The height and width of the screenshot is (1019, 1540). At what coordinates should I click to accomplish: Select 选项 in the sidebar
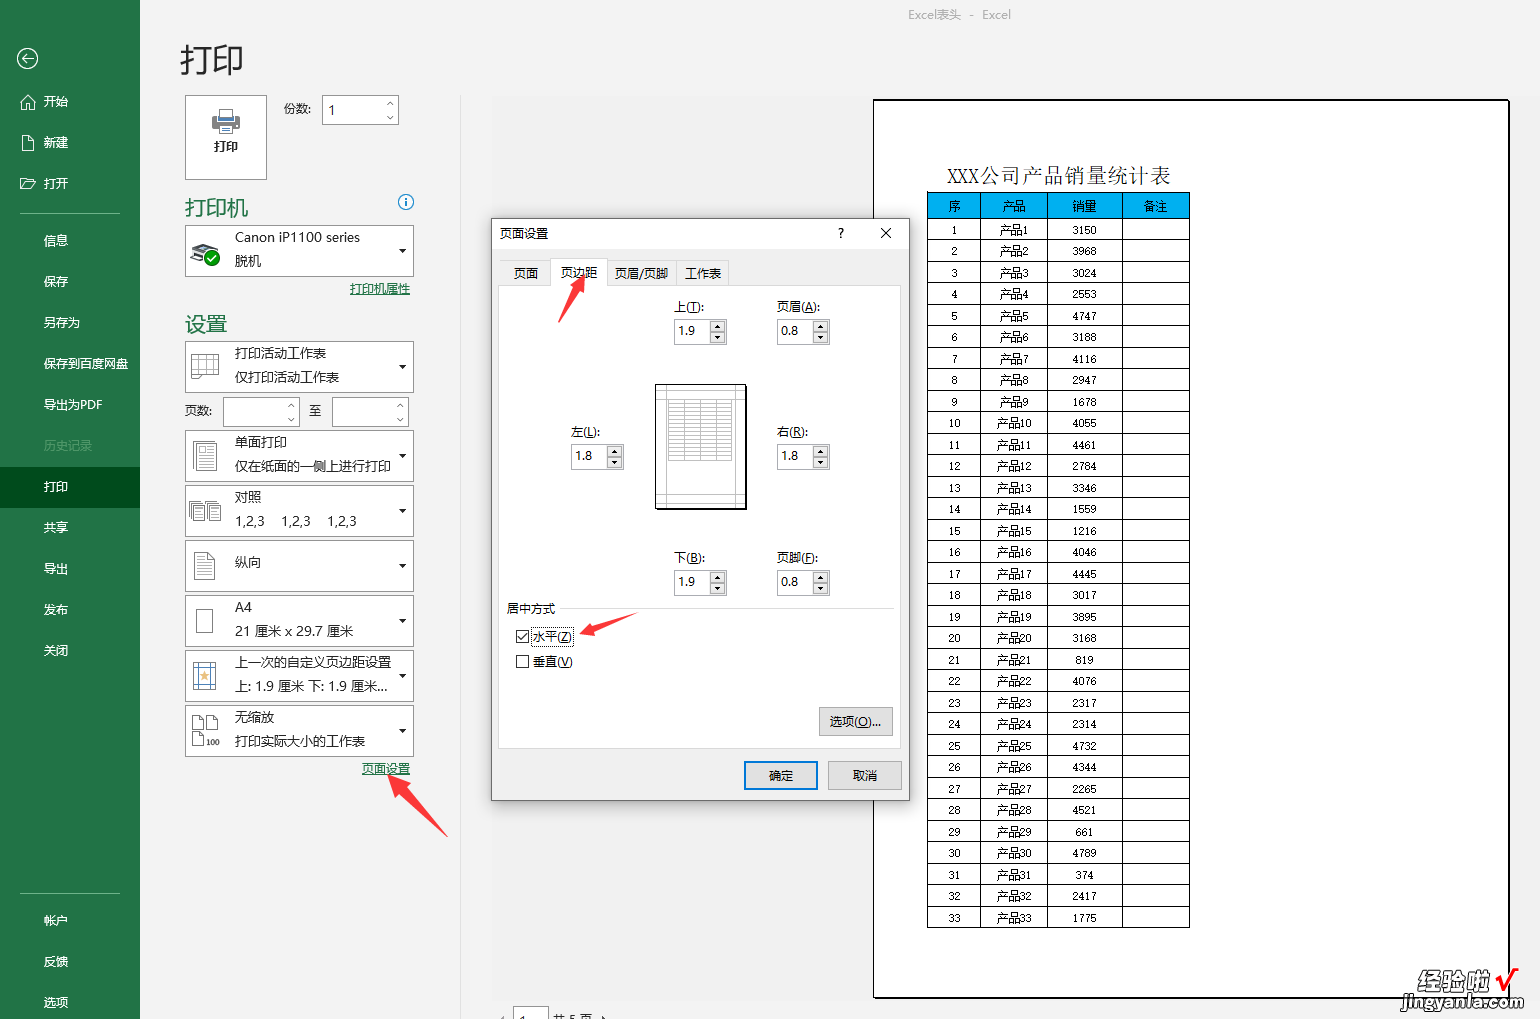[x=56, y=1002]
